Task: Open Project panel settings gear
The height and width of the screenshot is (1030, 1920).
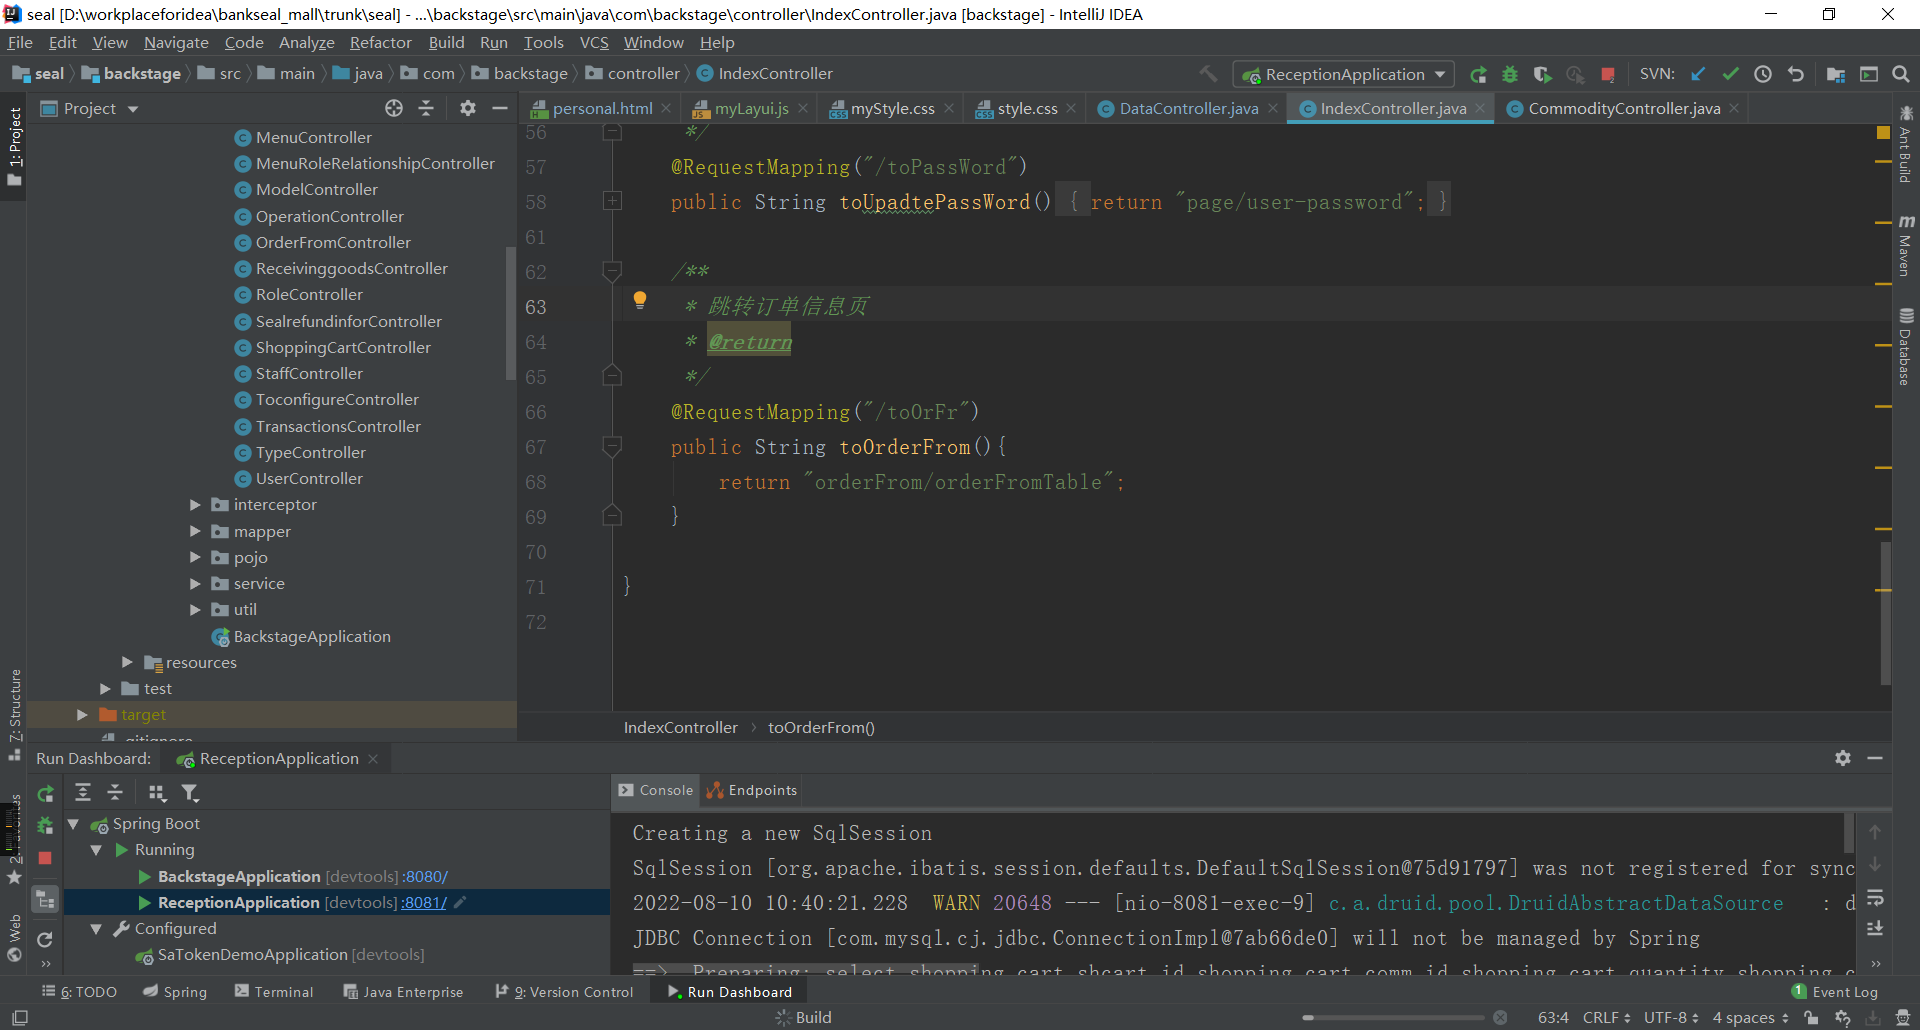Action: click(x=467, y=108)
